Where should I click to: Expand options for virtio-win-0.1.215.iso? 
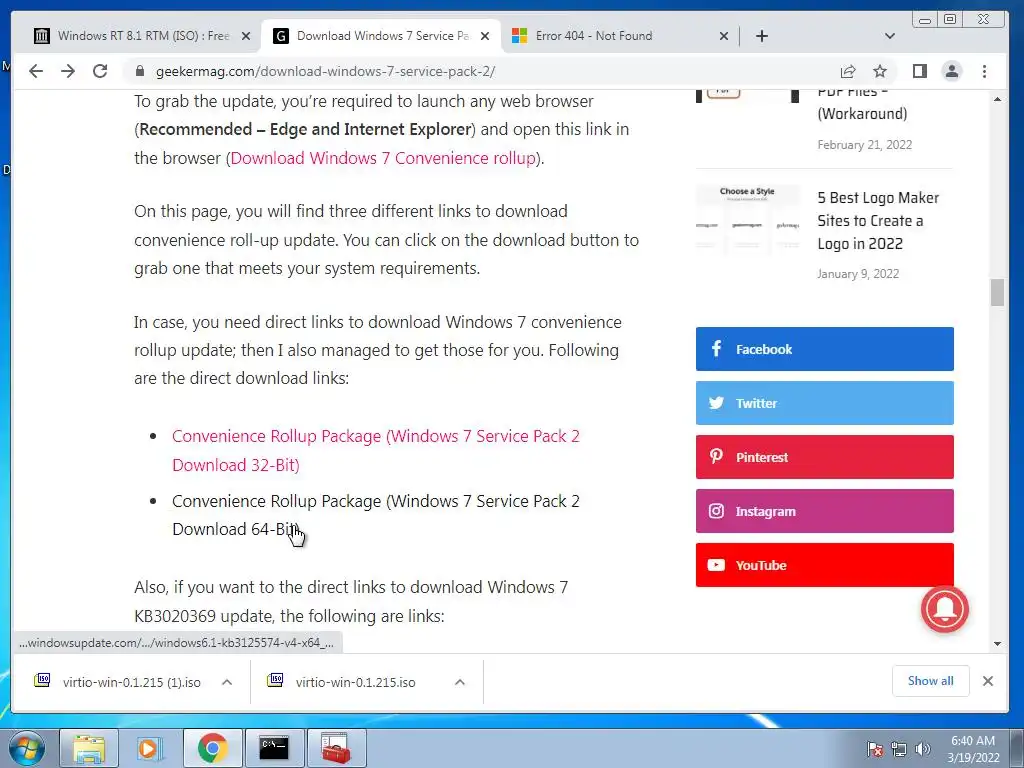tap(460, 682)
